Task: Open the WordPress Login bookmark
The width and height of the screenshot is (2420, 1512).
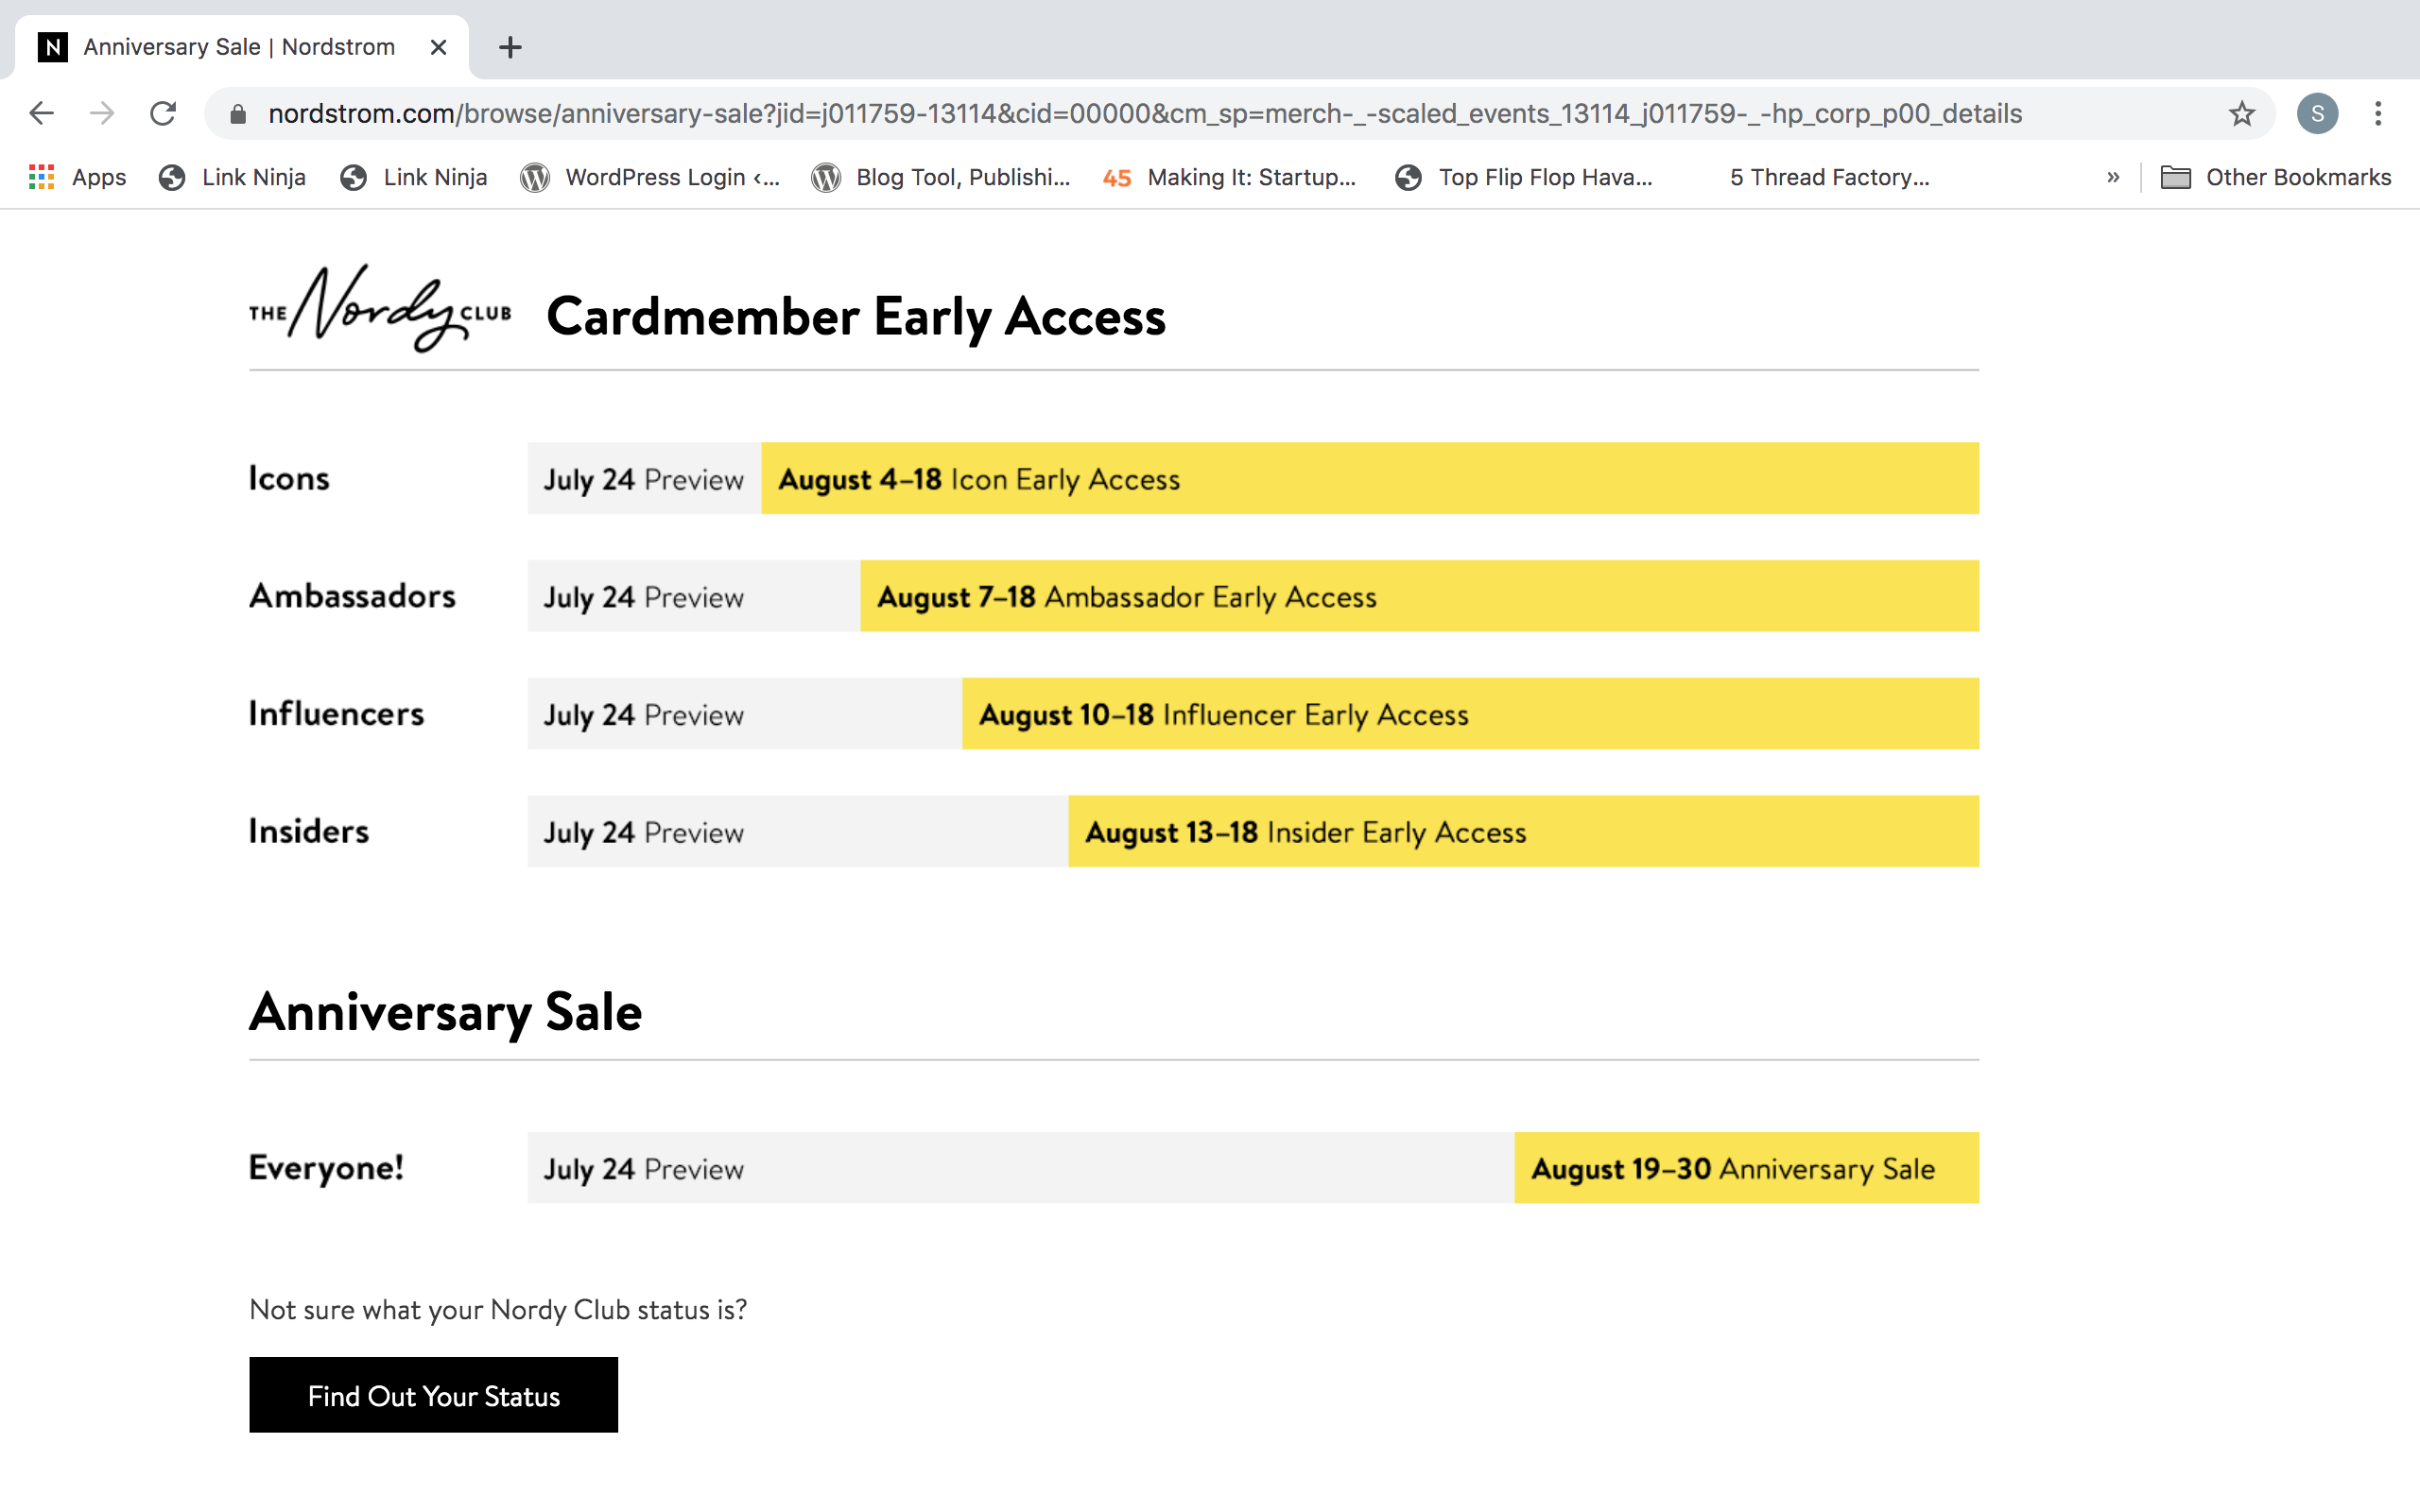Action: click(x=651, y=177)
